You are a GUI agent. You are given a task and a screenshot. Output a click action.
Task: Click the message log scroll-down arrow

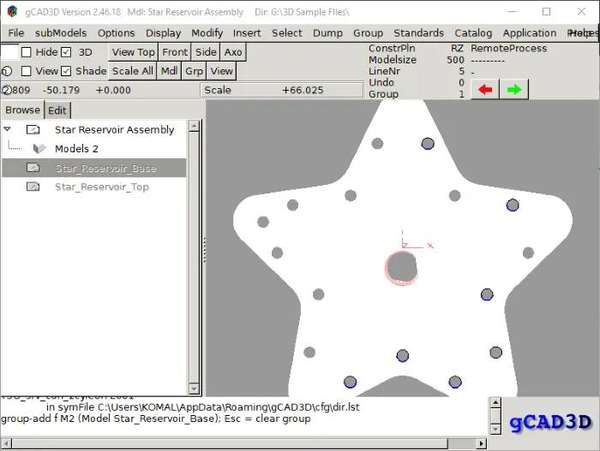click(495, 430)
